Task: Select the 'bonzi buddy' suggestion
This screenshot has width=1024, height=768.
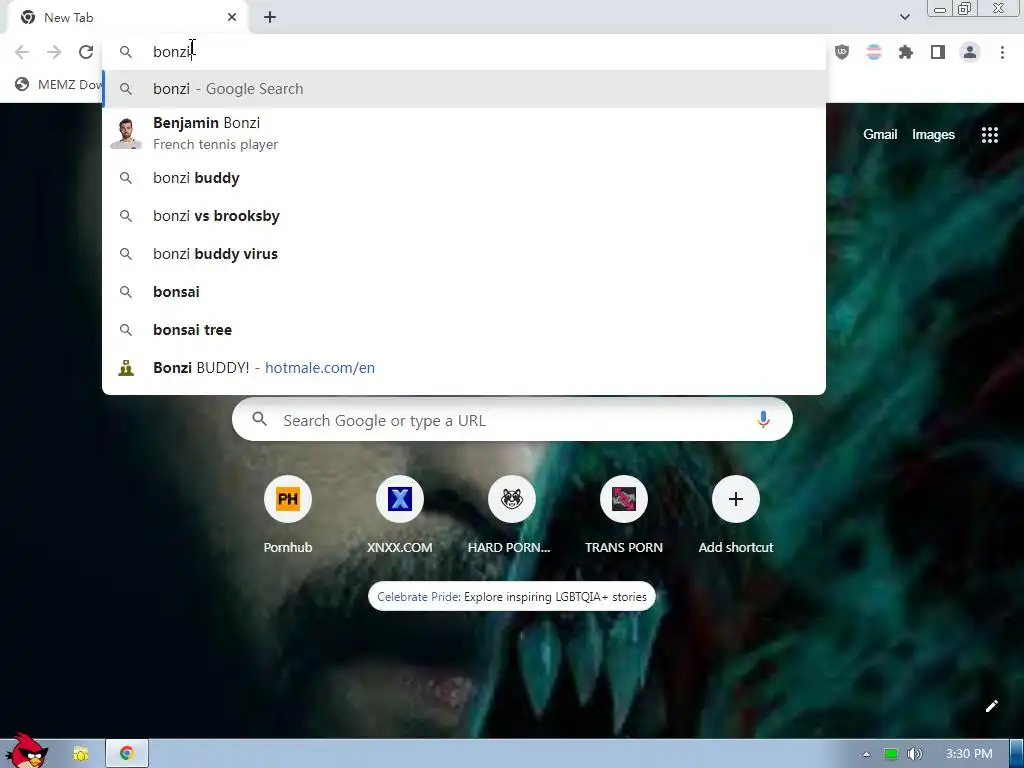Action: (x=464, y=178)
